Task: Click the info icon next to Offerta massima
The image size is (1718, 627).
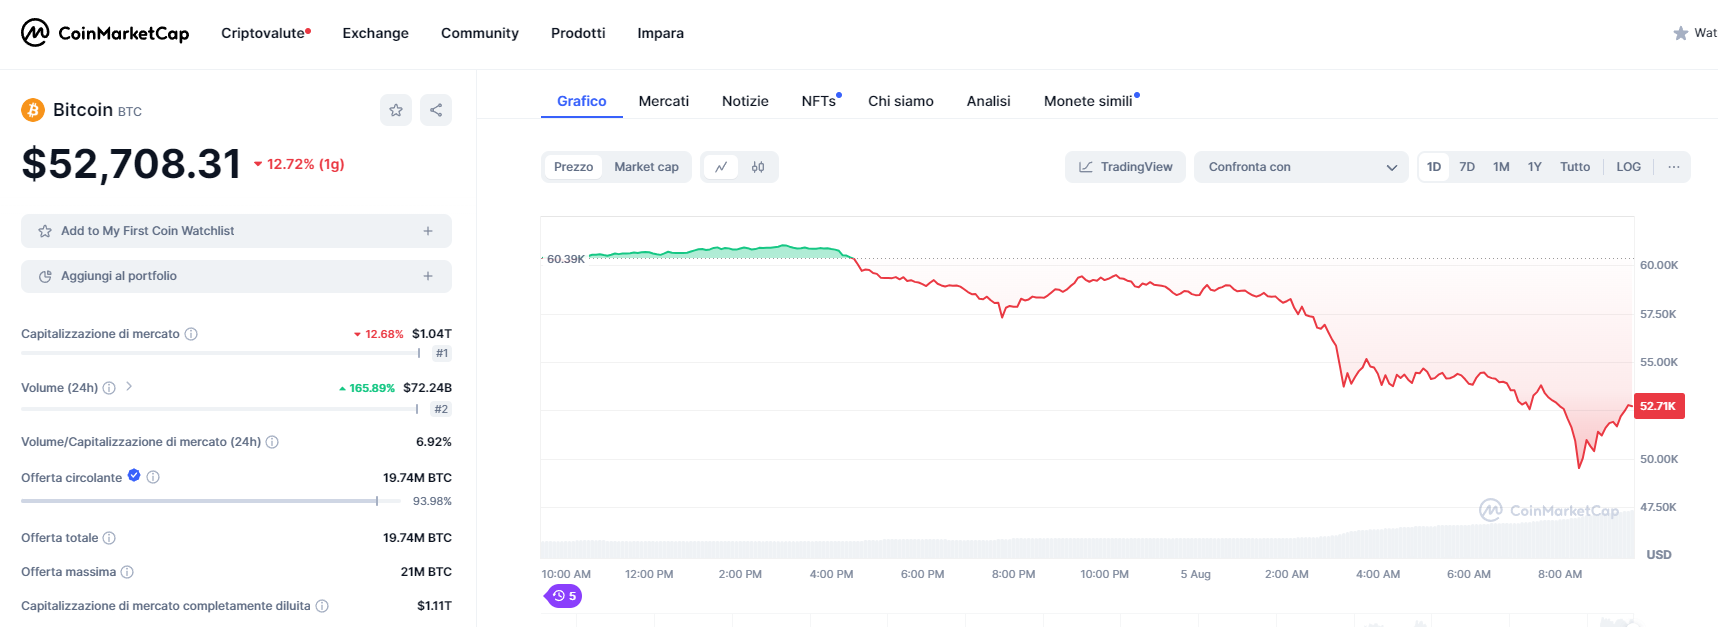Action: click(127, 572)
